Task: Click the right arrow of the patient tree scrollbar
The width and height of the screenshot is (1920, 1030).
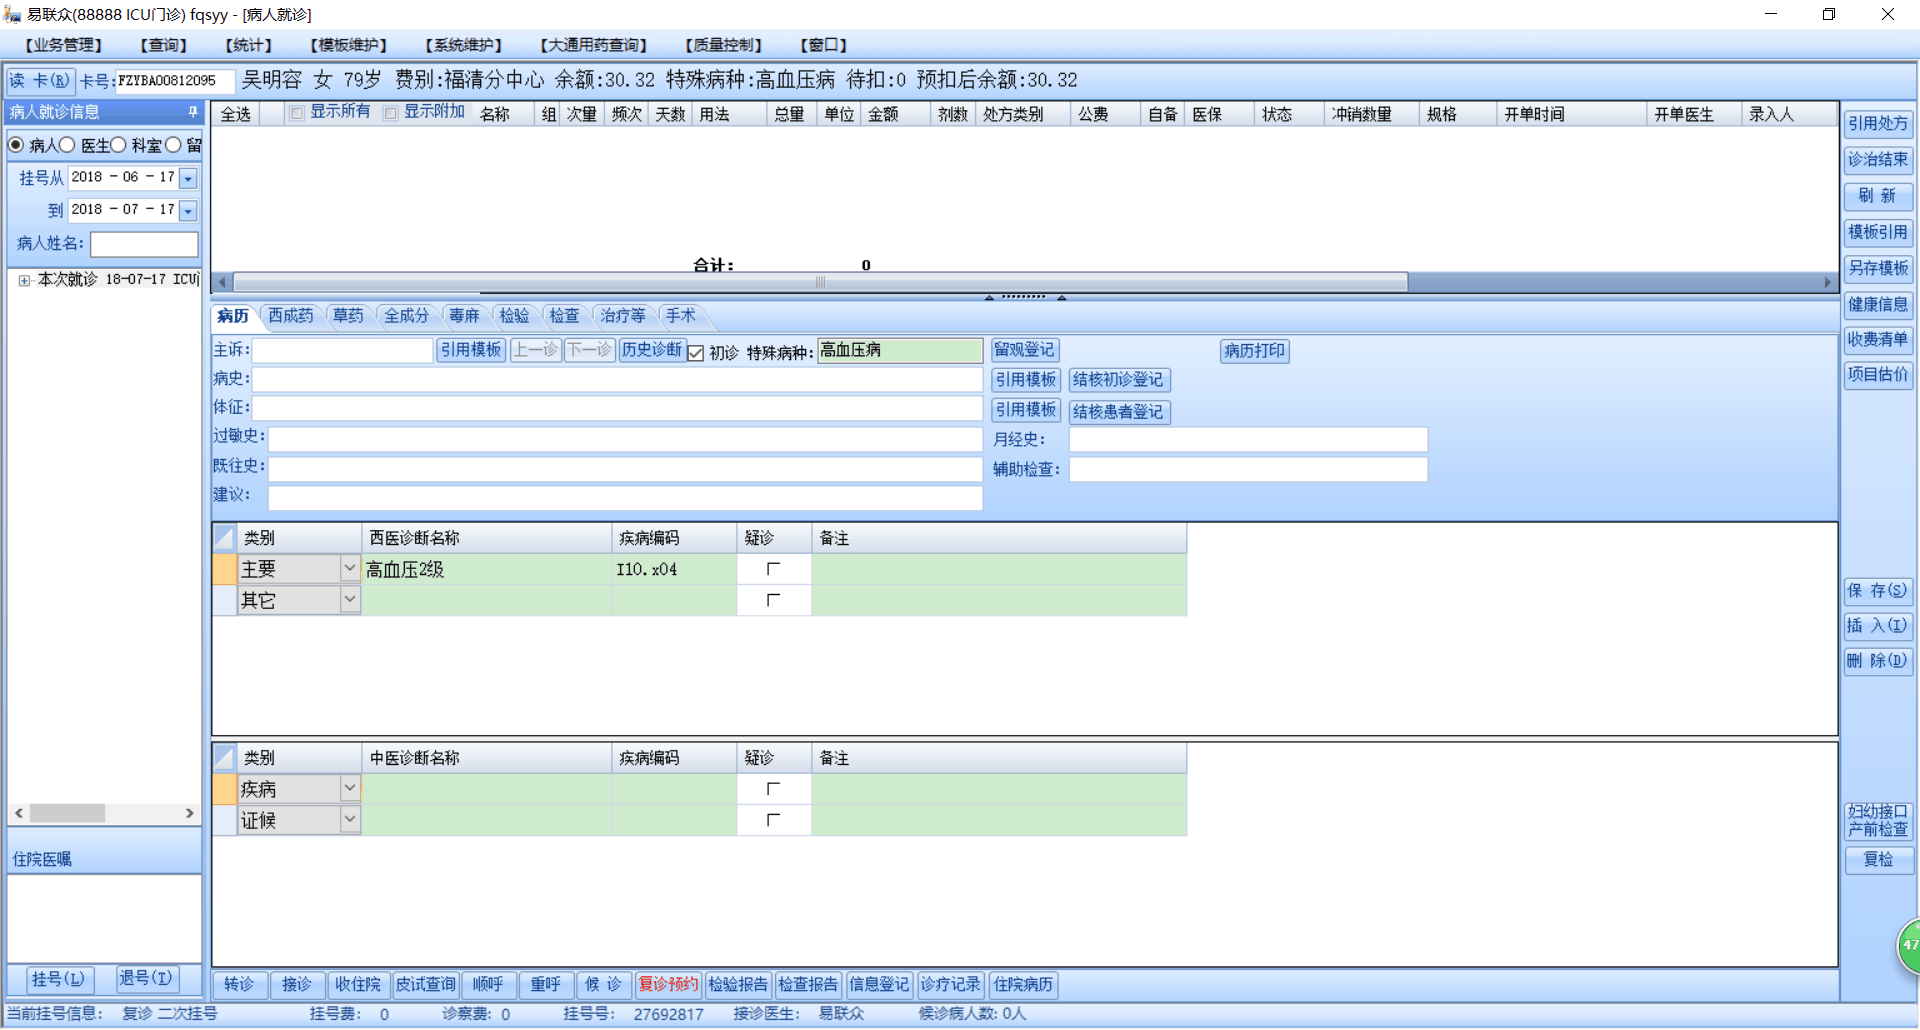Action: pos(190,813)
